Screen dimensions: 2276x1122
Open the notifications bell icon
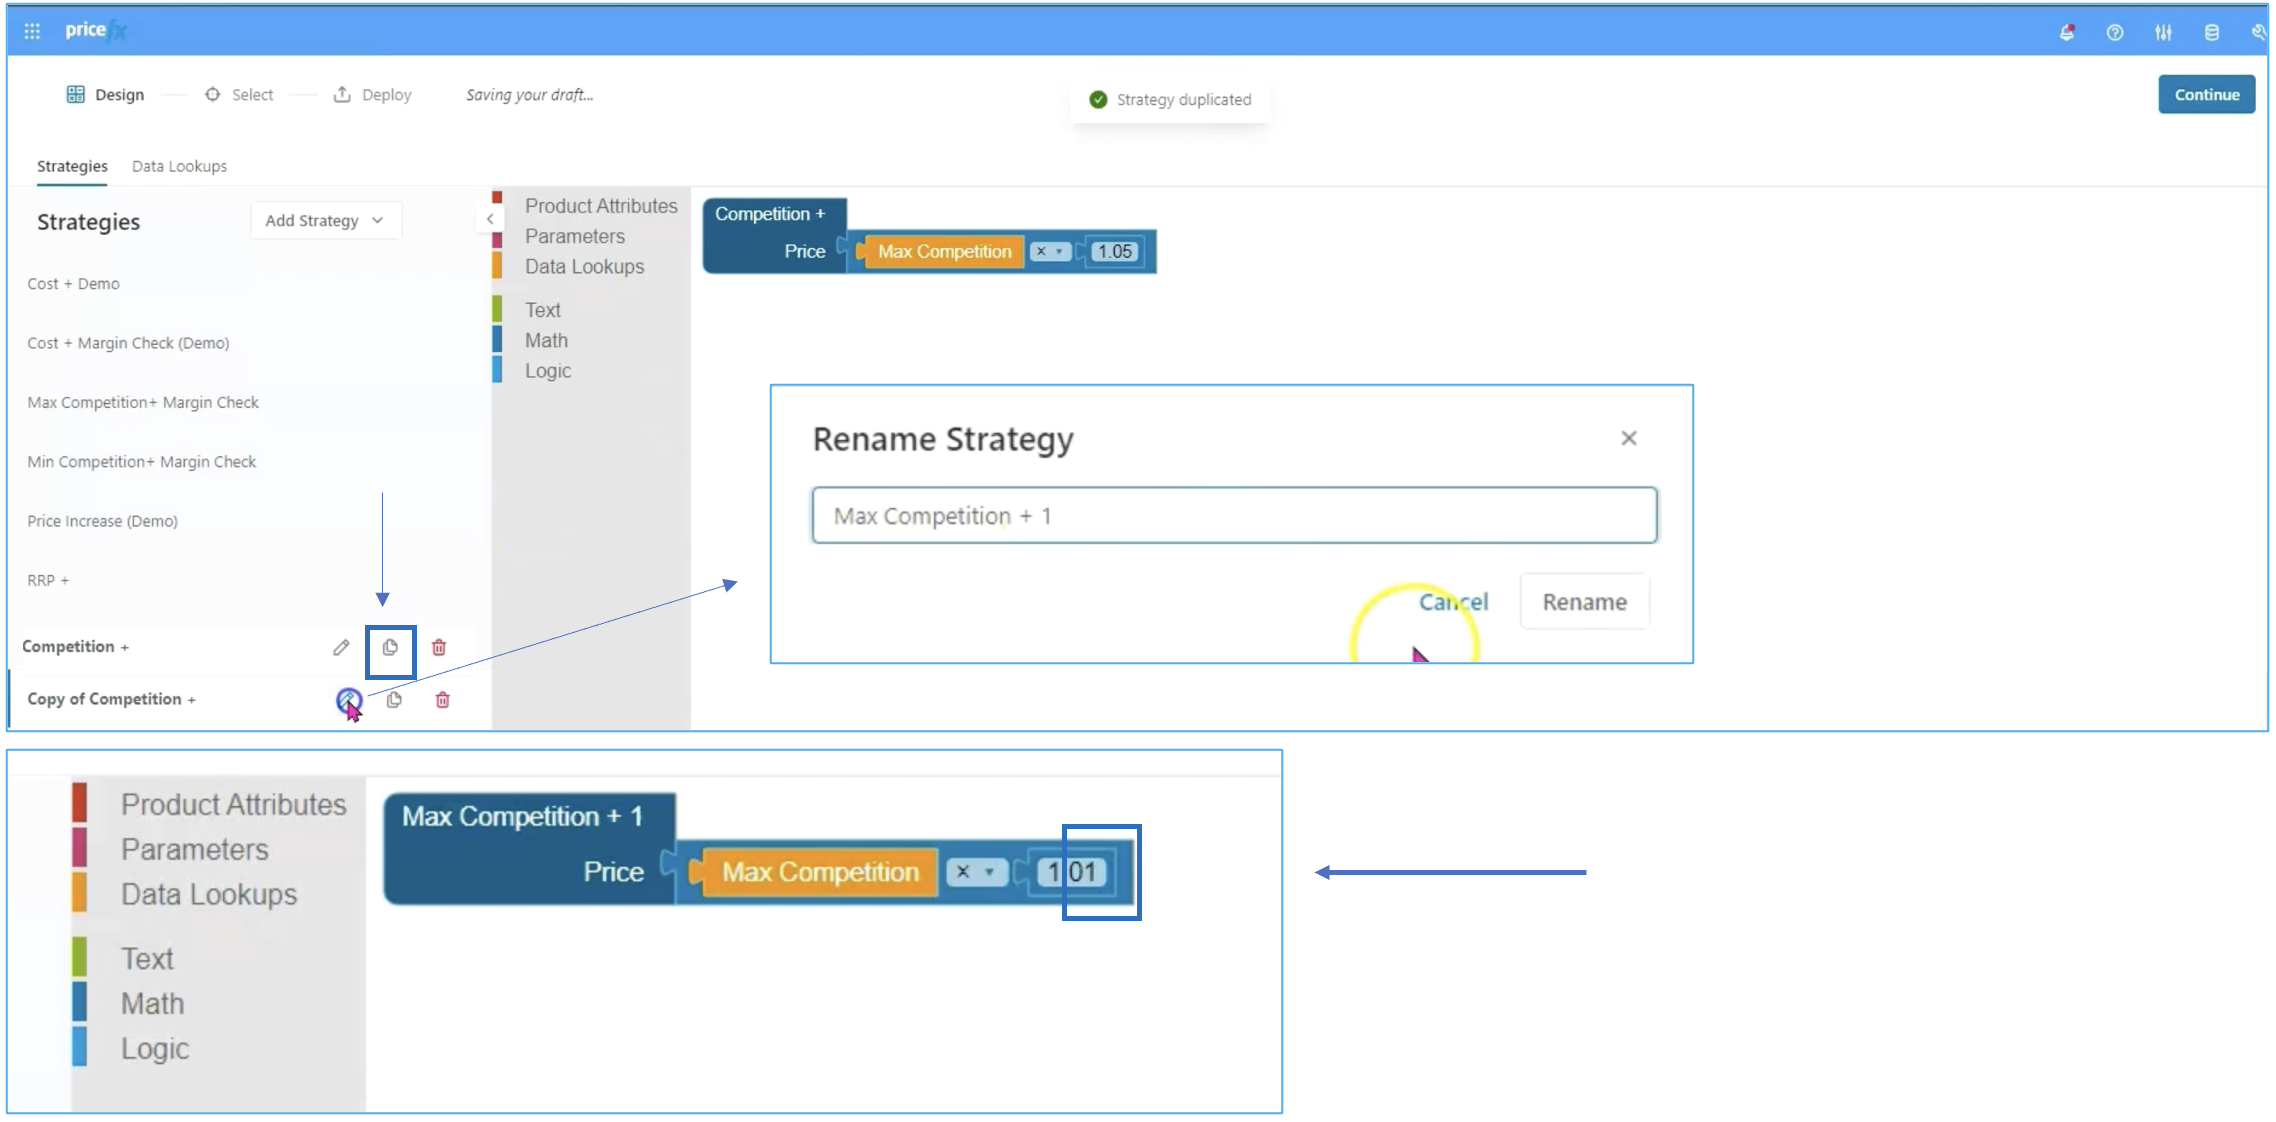(2066, 32)
